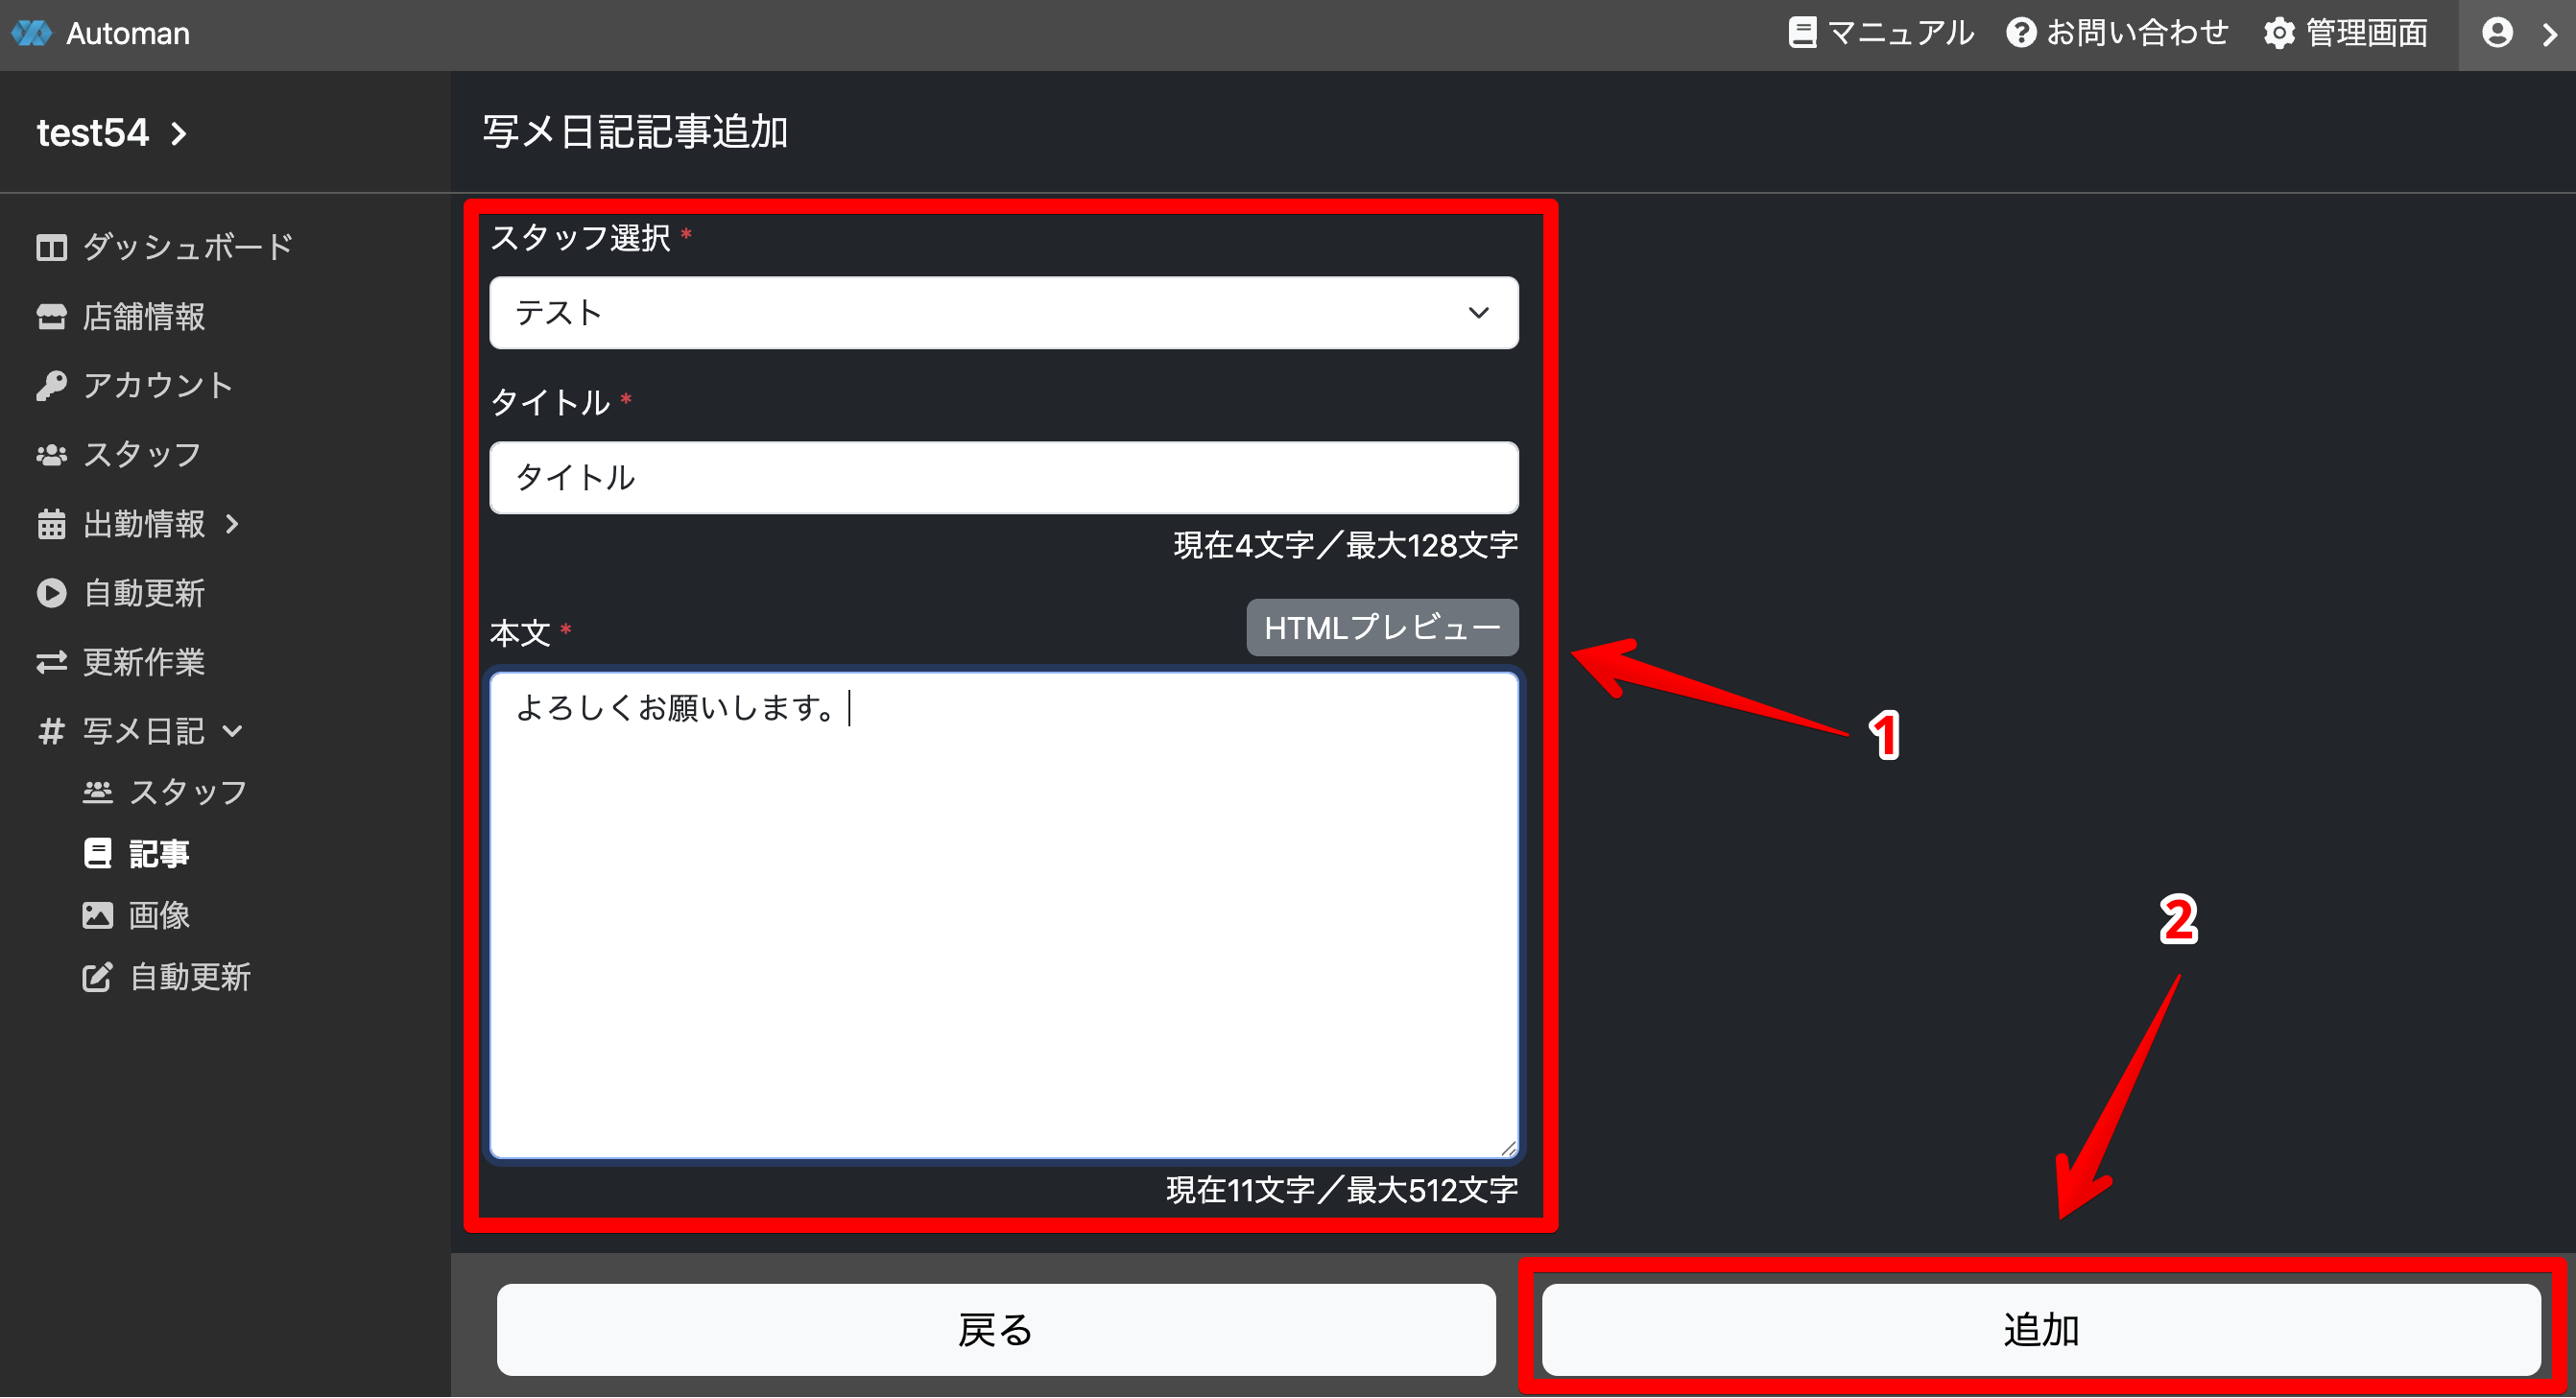Open the スタッフ選択 dropdown
Viewport: 2576px width, 1398px height.
click(x=1003, y=313)
